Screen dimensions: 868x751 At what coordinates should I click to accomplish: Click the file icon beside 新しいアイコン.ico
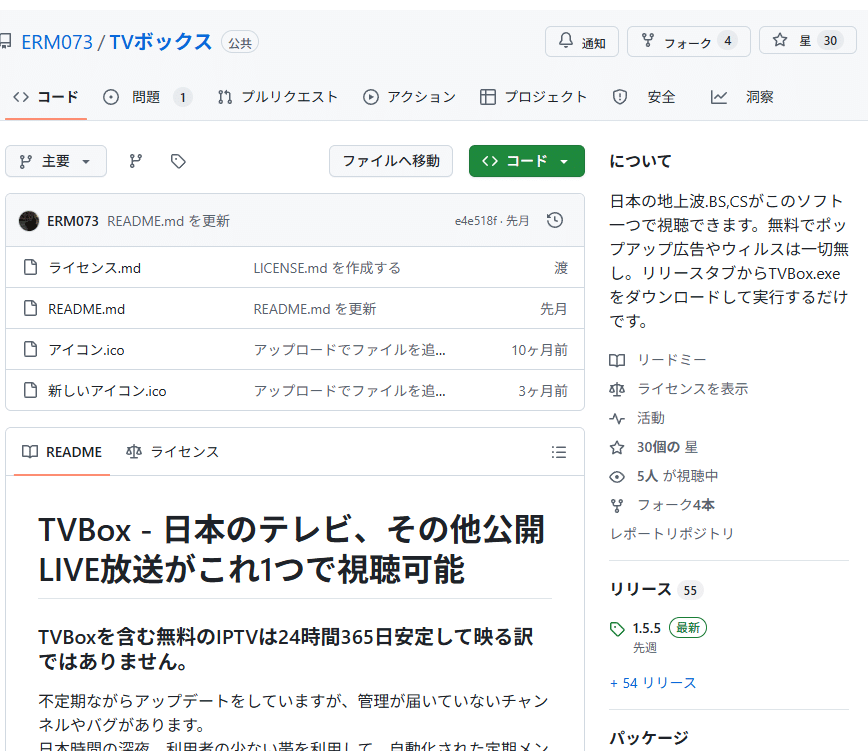tap(30, 390)
